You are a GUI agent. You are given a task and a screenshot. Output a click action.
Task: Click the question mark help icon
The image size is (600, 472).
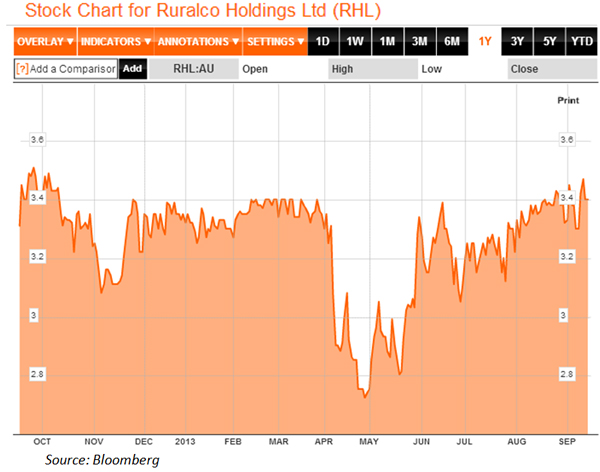click(21, 69)
